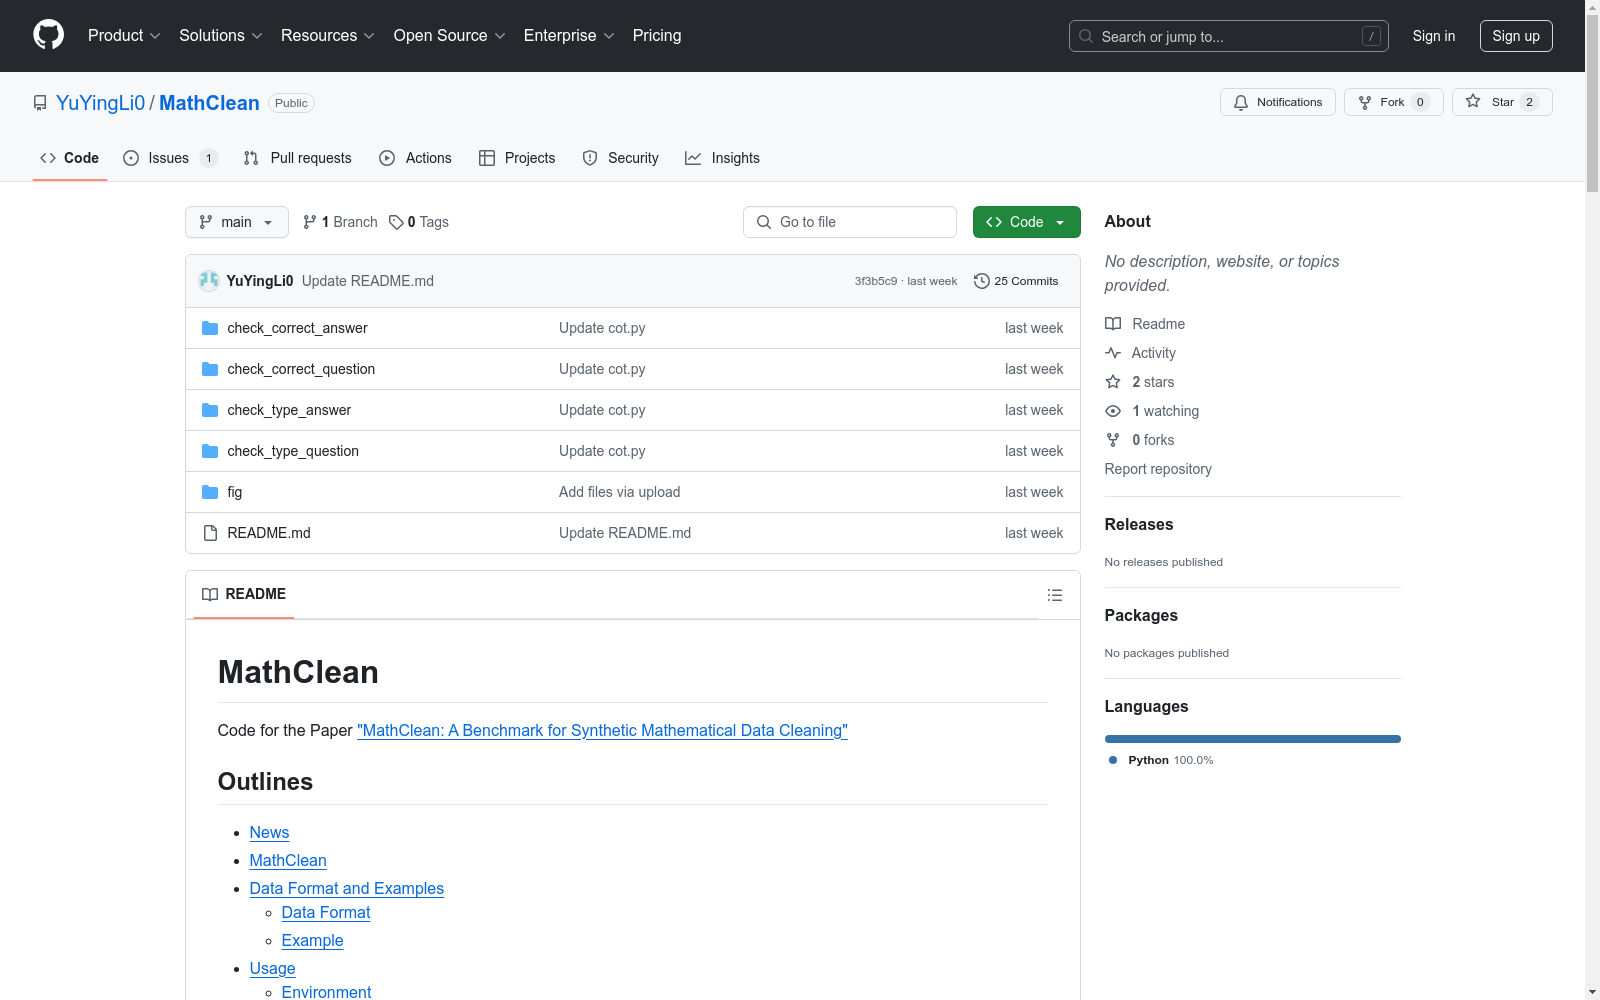Expand the Open Source menu
Image resolution: width=1600 pixels, height=1000 pixels.
click(x=450, y=36)
